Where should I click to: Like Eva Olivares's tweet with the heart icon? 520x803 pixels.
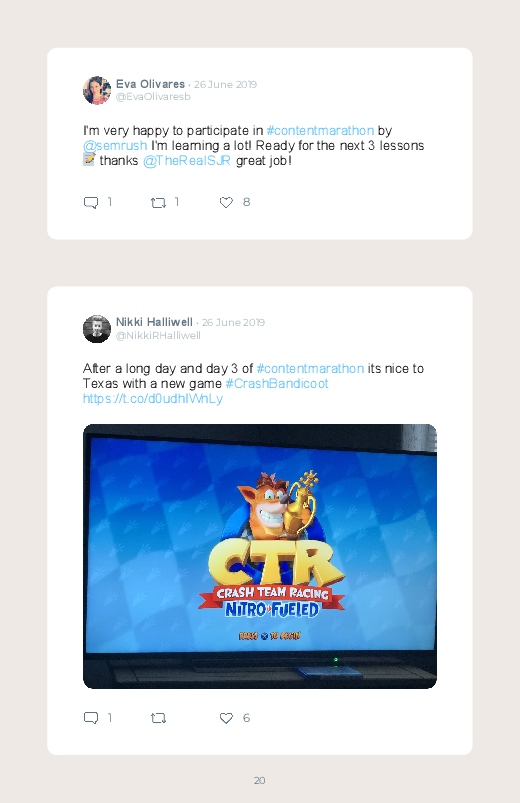pos(226,202)
